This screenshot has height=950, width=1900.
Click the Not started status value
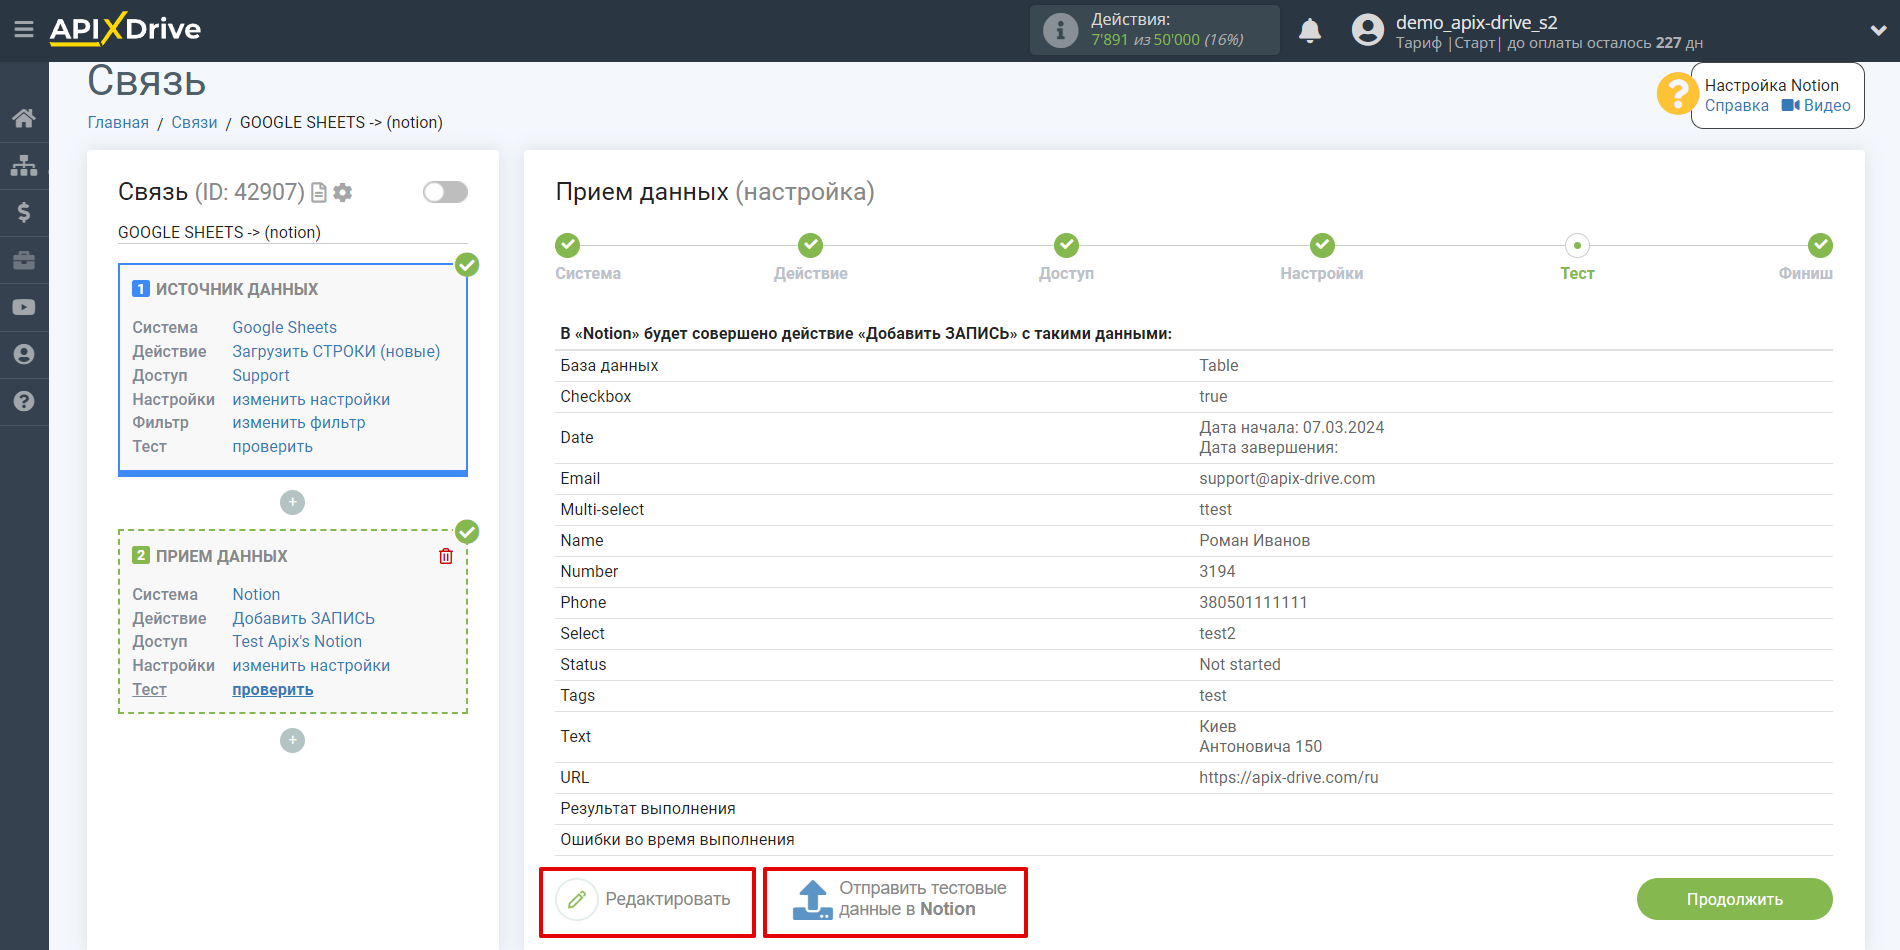pos(1239,665)
